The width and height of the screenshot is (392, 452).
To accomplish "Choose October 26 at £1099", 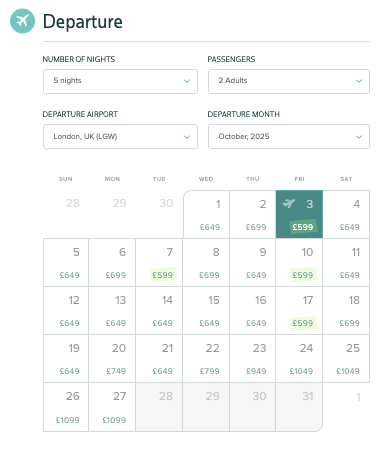I will (66, 407).
